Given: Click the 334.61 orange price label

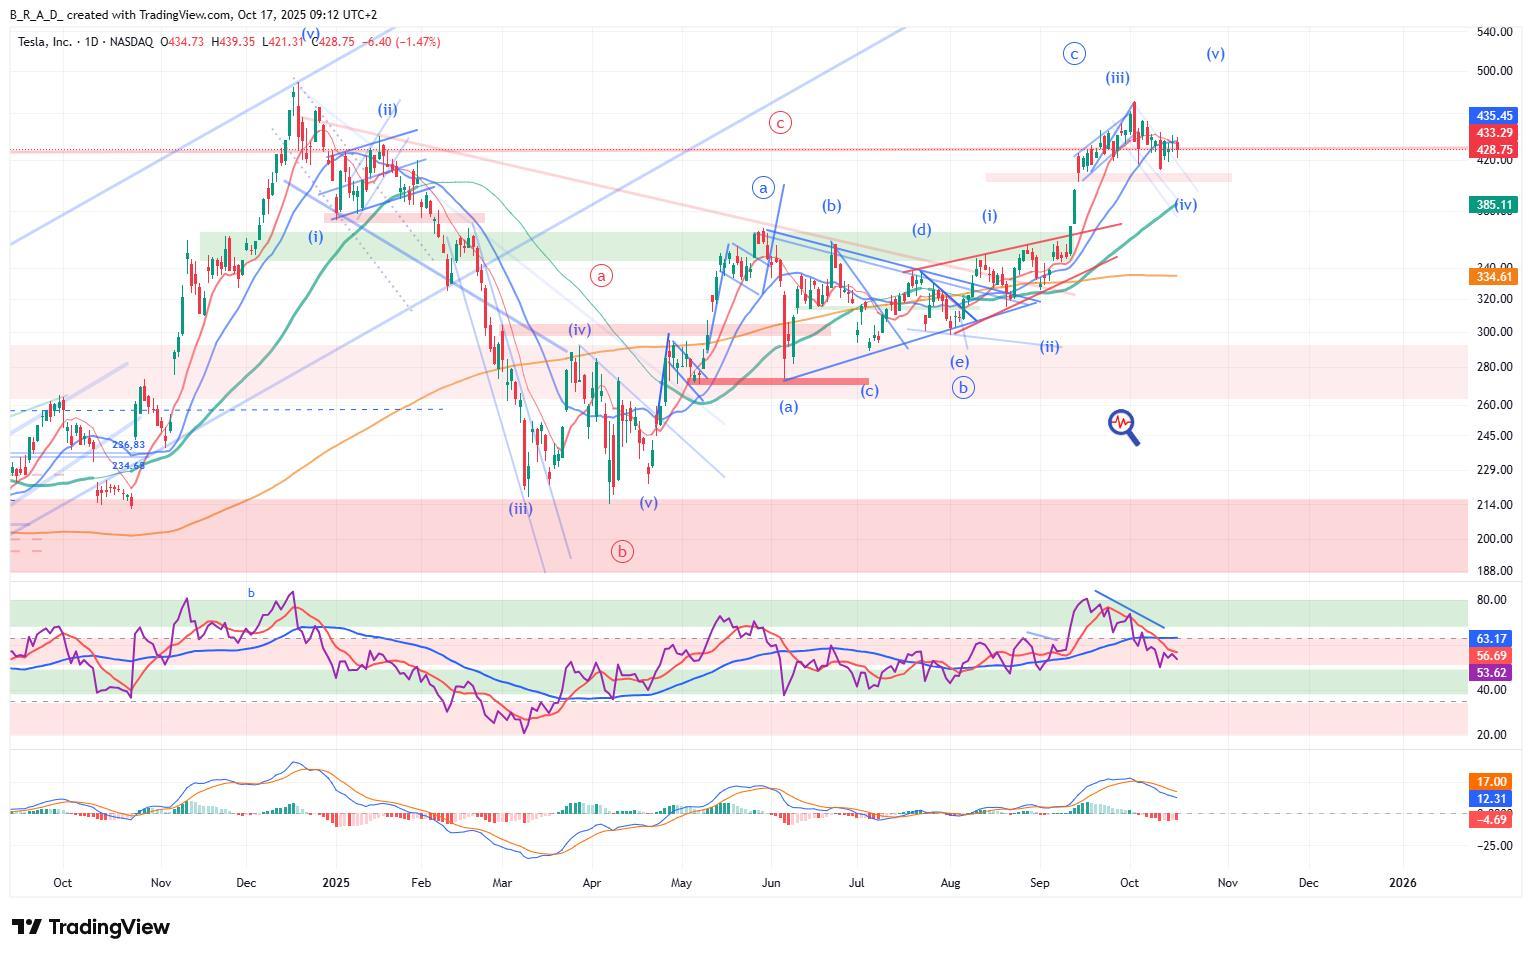Looking at the screenshot, I should pyautogui.click(x=1493, y=276).
